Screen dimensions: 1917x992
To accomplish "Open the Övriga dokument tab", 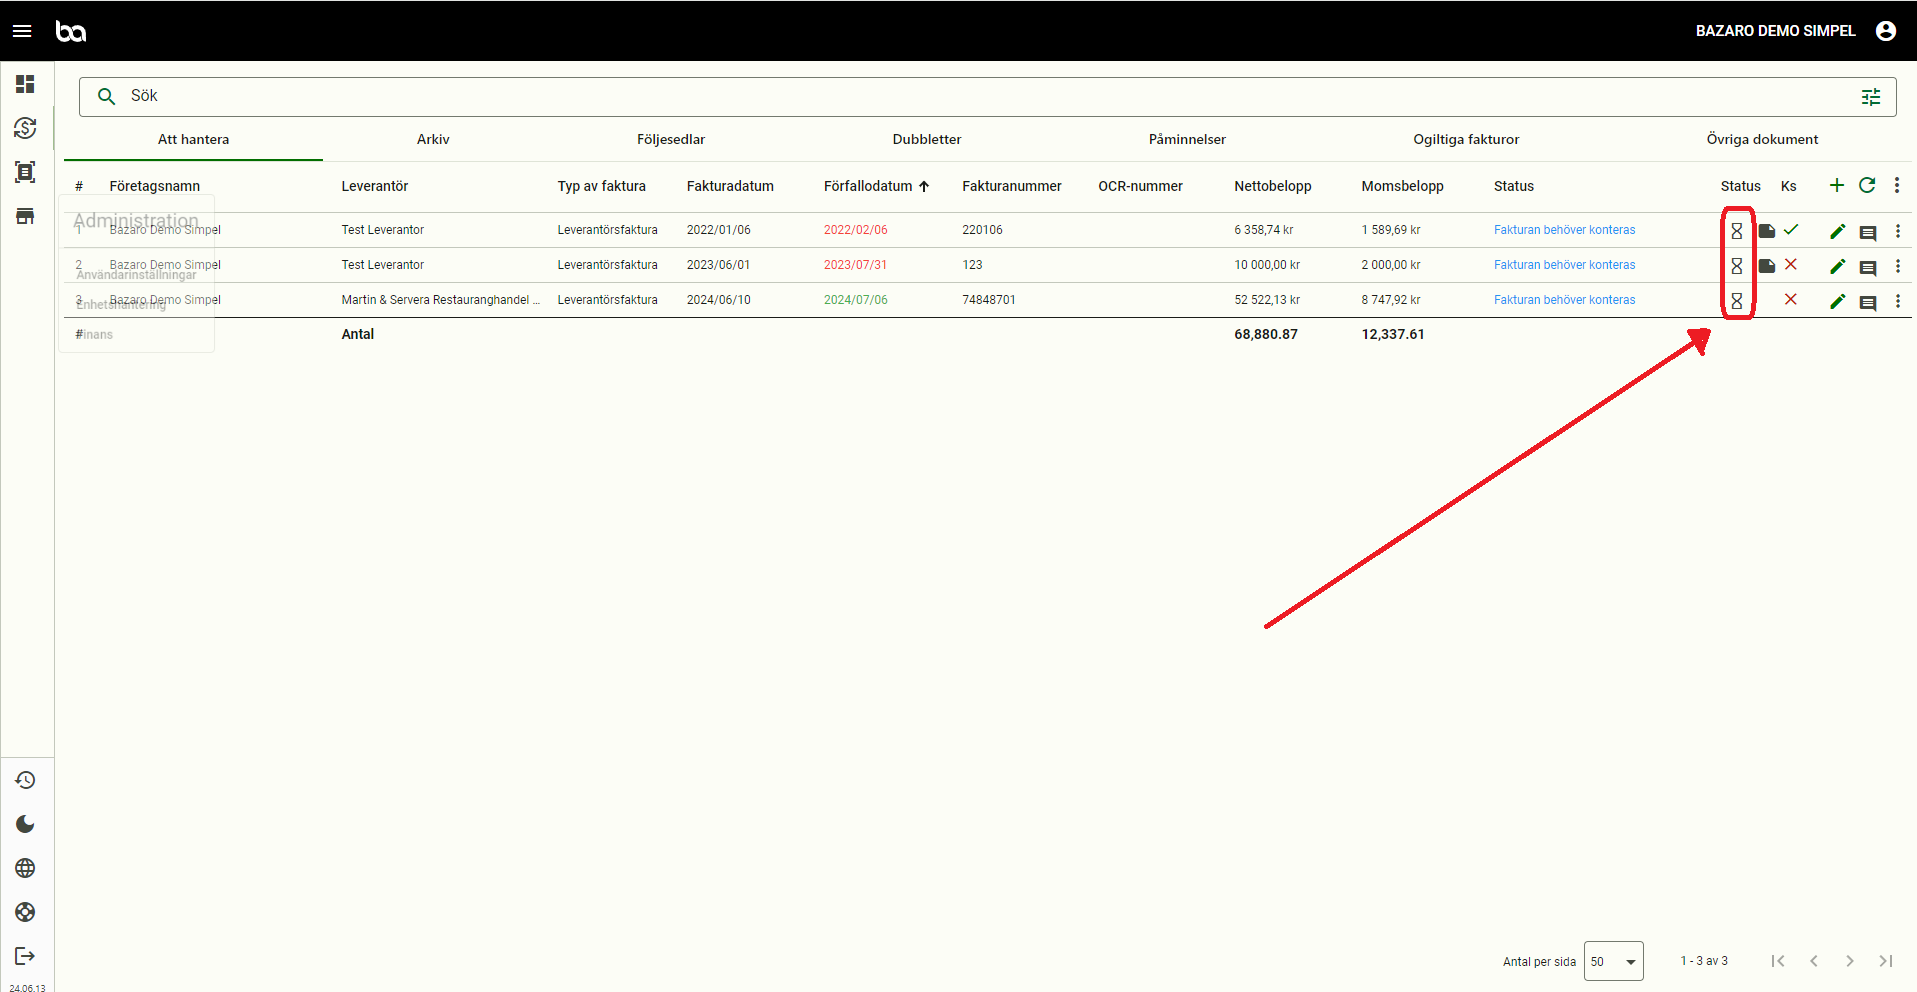I will point(1762,140).
